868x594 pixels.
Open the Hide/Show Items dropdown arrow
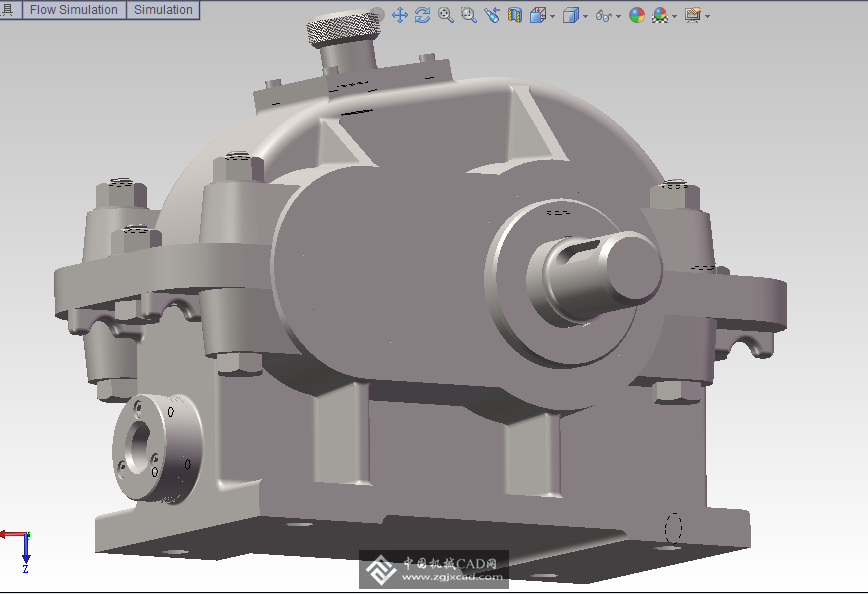618,16
